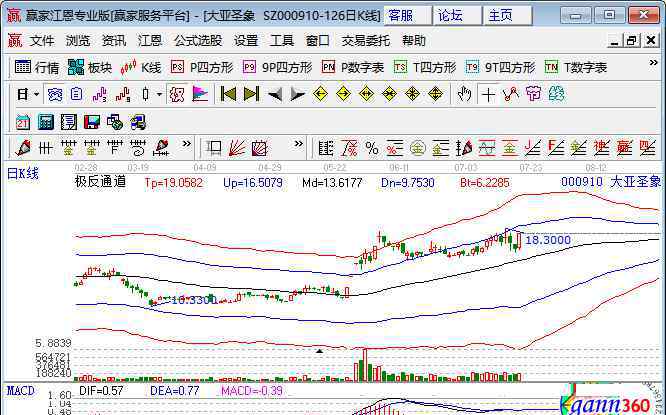Image resolution: width=666 pixels, height=415 pixels.
Task: Jump to last bar with skip-end icon
Action: (251, 94)
